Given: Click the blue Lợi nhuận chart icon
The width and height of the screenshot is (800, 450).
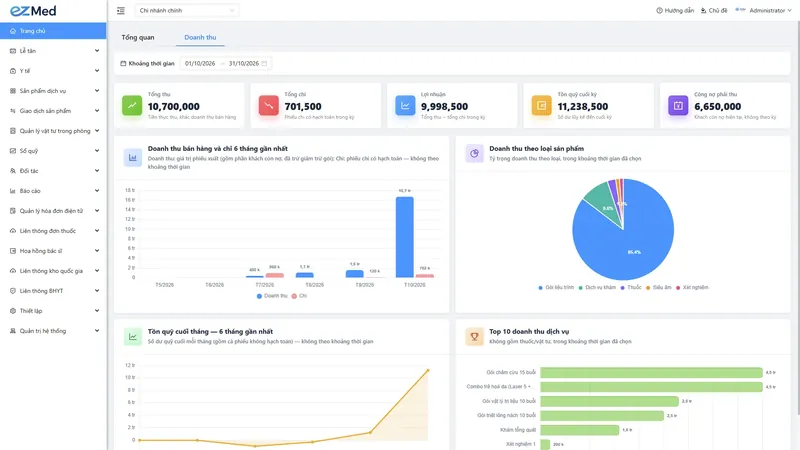Looking at the screenshot, I should pyautogui.click(x=405, y=106).
